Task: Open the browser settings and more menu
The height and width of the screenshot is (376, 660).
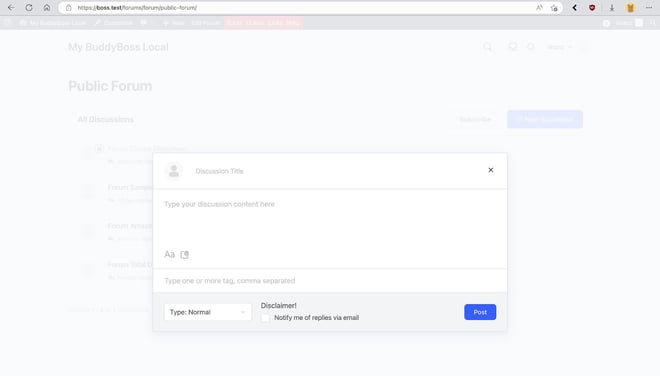Action: 649,8
